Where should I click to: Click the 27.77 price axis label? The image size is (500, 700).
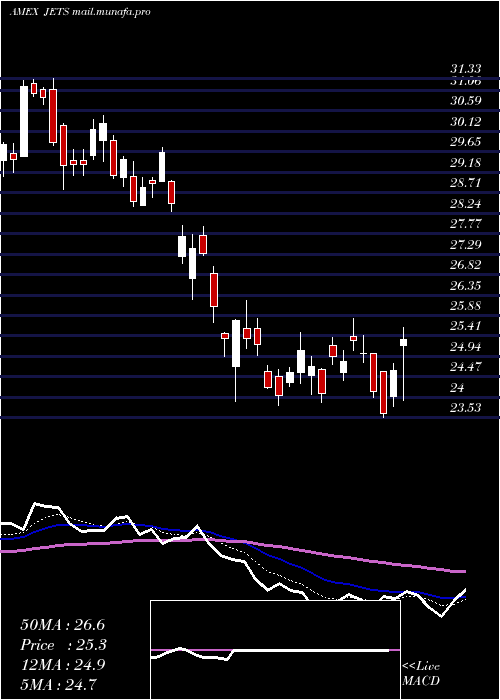(465, 224)
